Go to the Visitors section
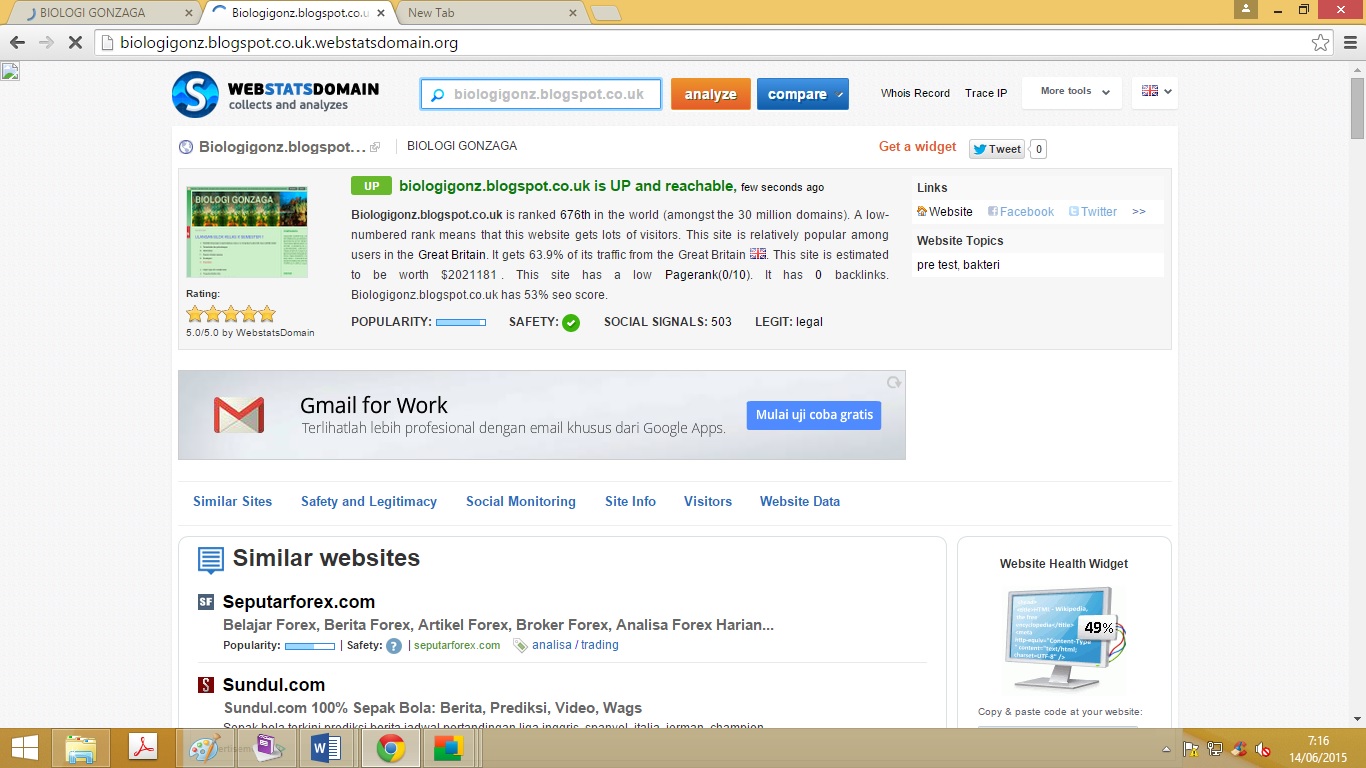This screenshot has height=768, width=1366. 708,502
